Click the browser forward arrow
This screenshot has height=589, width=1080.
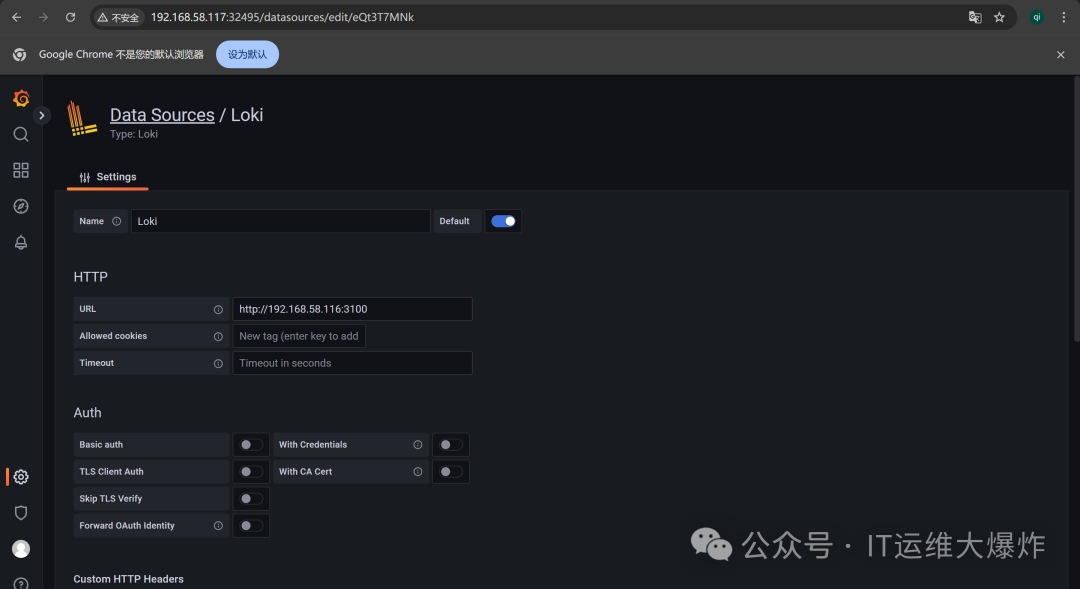click(x=43, y=17)
